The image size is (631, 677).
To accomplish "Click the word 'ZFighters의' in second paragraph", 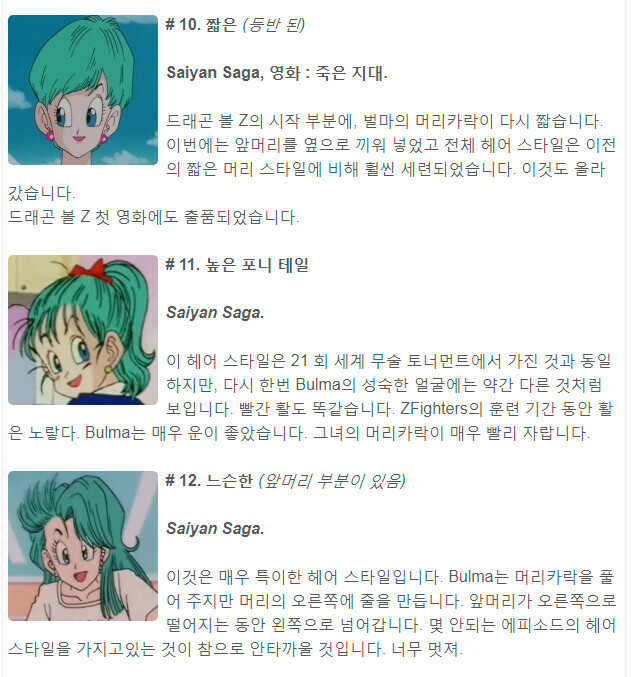I will point(441,408).
